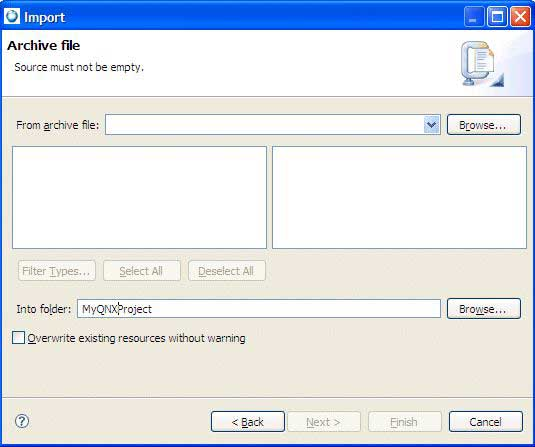
Task: Browse for the destination Into folder
Action: pos(484,309)
